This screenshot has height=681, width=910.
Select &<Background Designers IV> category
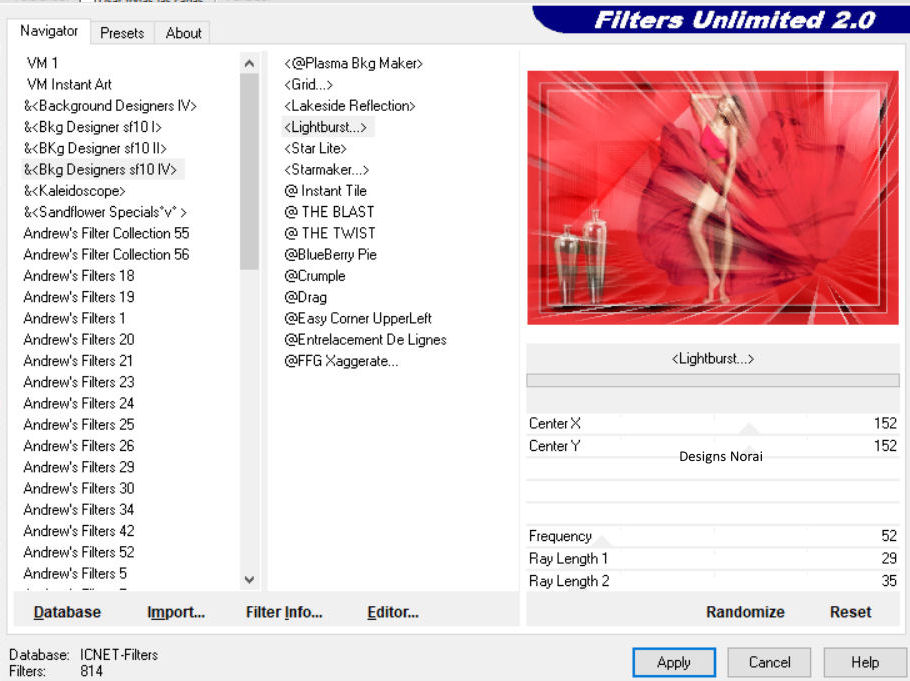click(110, 106)
